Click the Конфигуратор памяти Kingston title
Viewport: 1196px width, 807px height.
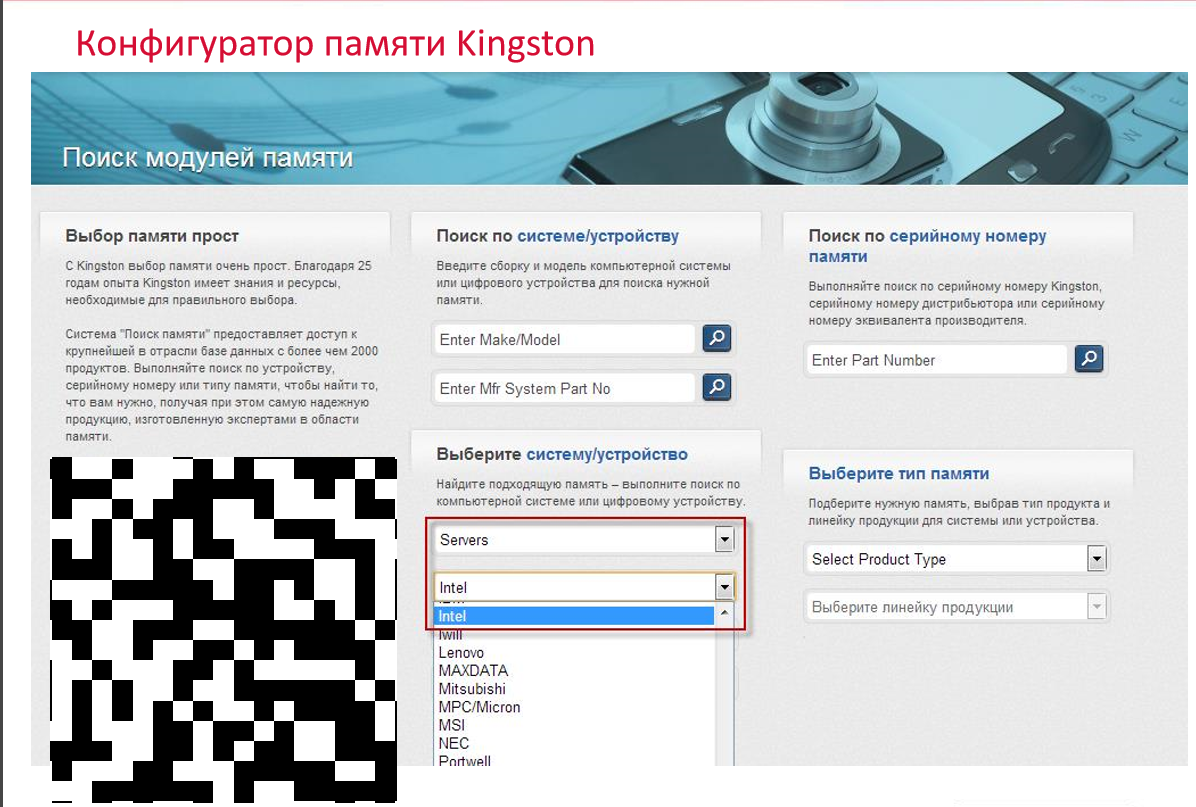(335, 43)
